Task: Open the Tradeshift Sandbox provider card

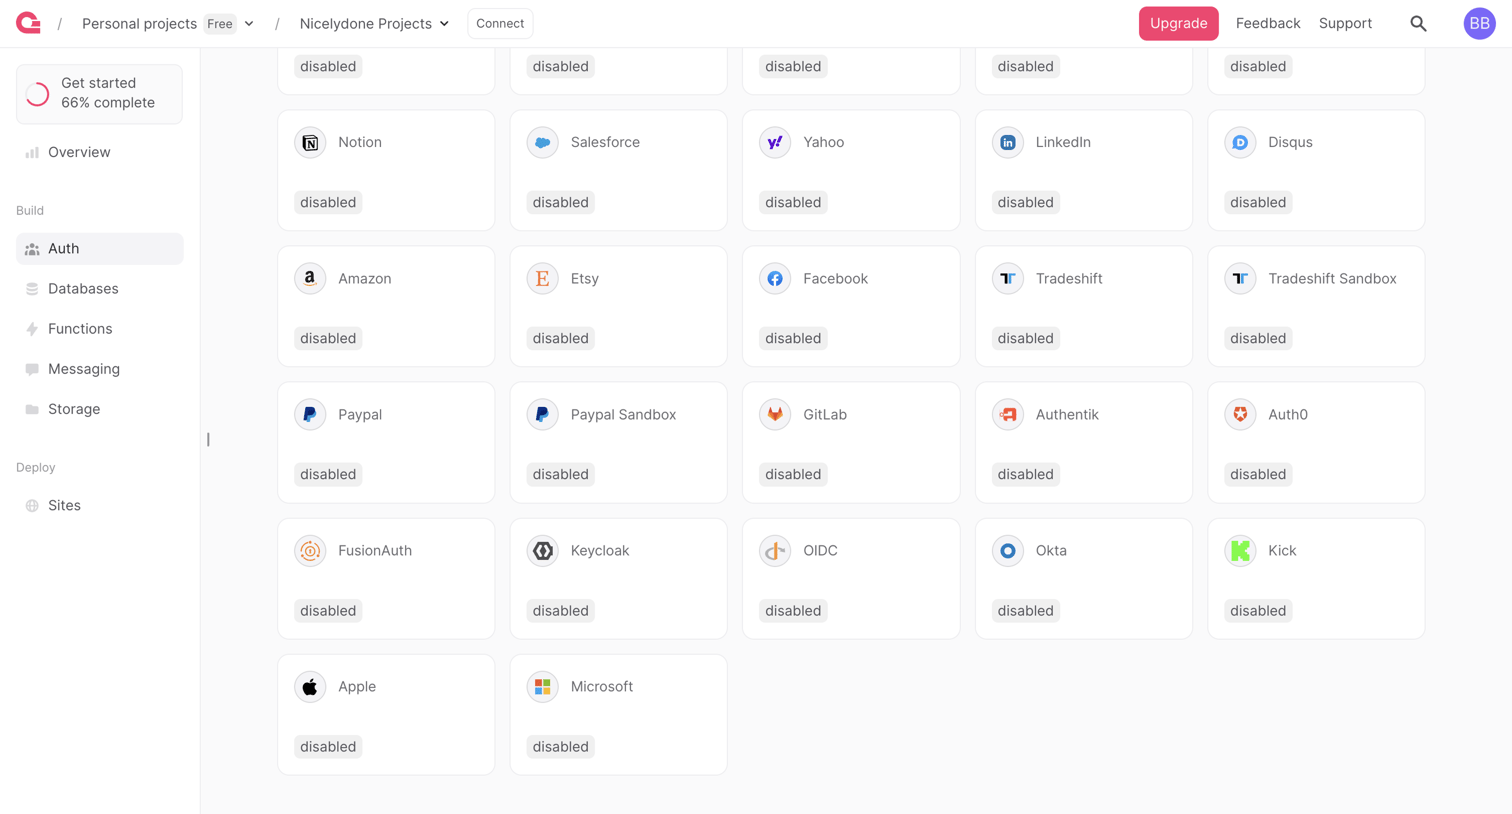Action: (x=1316, y=306)
